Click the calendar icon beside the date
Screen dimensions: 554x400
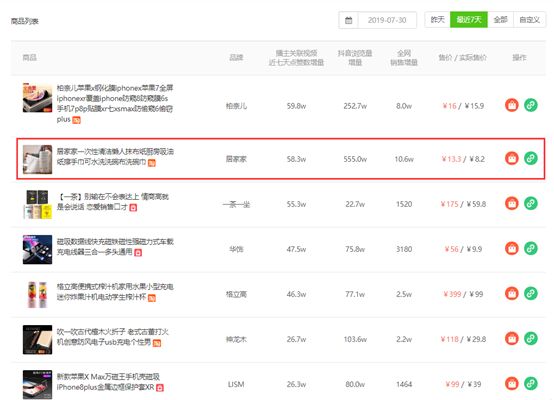348,20
